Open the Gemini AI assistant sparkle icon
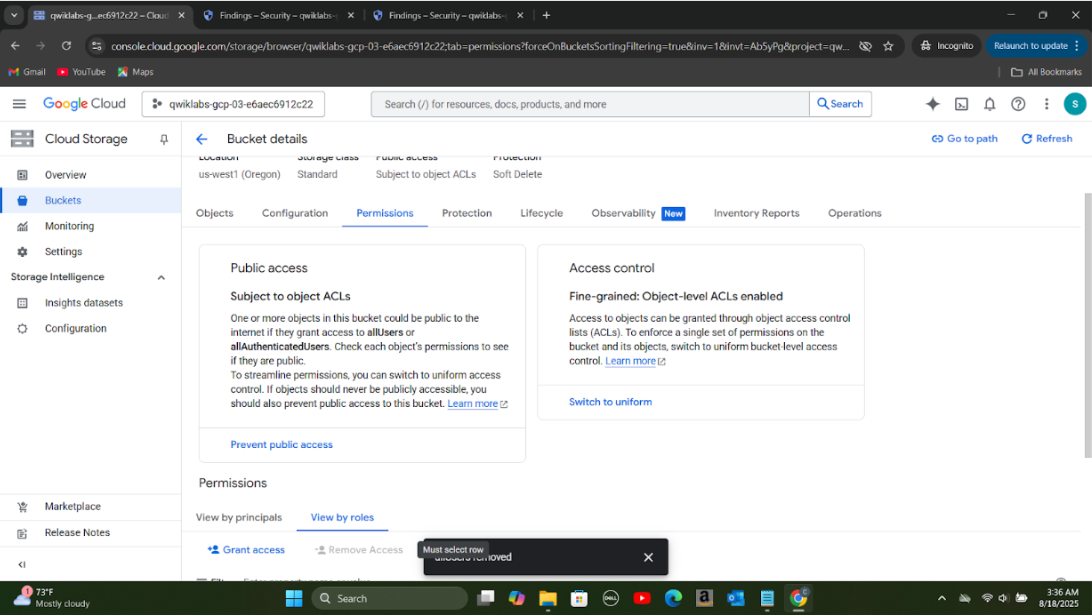Image resolution: width=1092 pixels, height=616 pixels. click(x=932, y=104)
